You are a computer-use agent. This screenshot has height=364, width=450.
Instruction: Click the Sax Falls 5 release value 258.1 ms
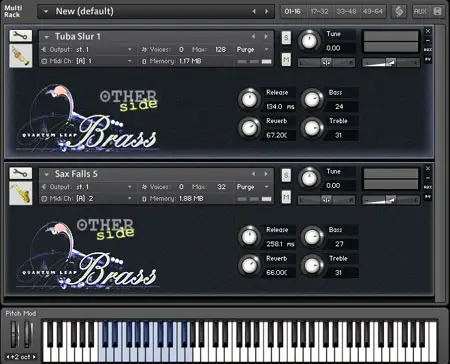280,244
